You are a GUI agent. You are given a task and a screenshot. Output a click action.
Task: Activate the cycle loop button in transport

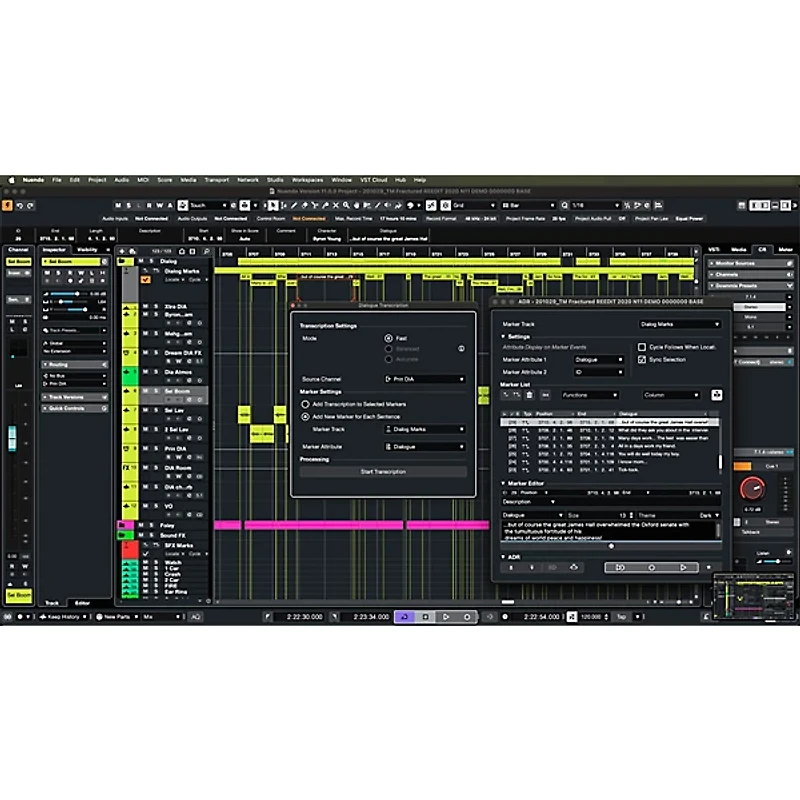[405, 617]
